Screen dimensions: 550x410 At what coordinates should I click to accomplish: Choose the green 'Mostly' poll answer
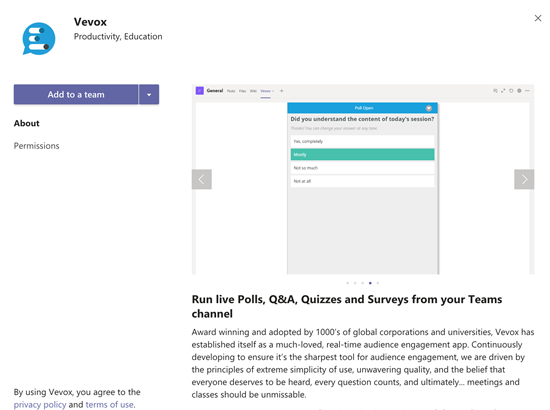362,155
